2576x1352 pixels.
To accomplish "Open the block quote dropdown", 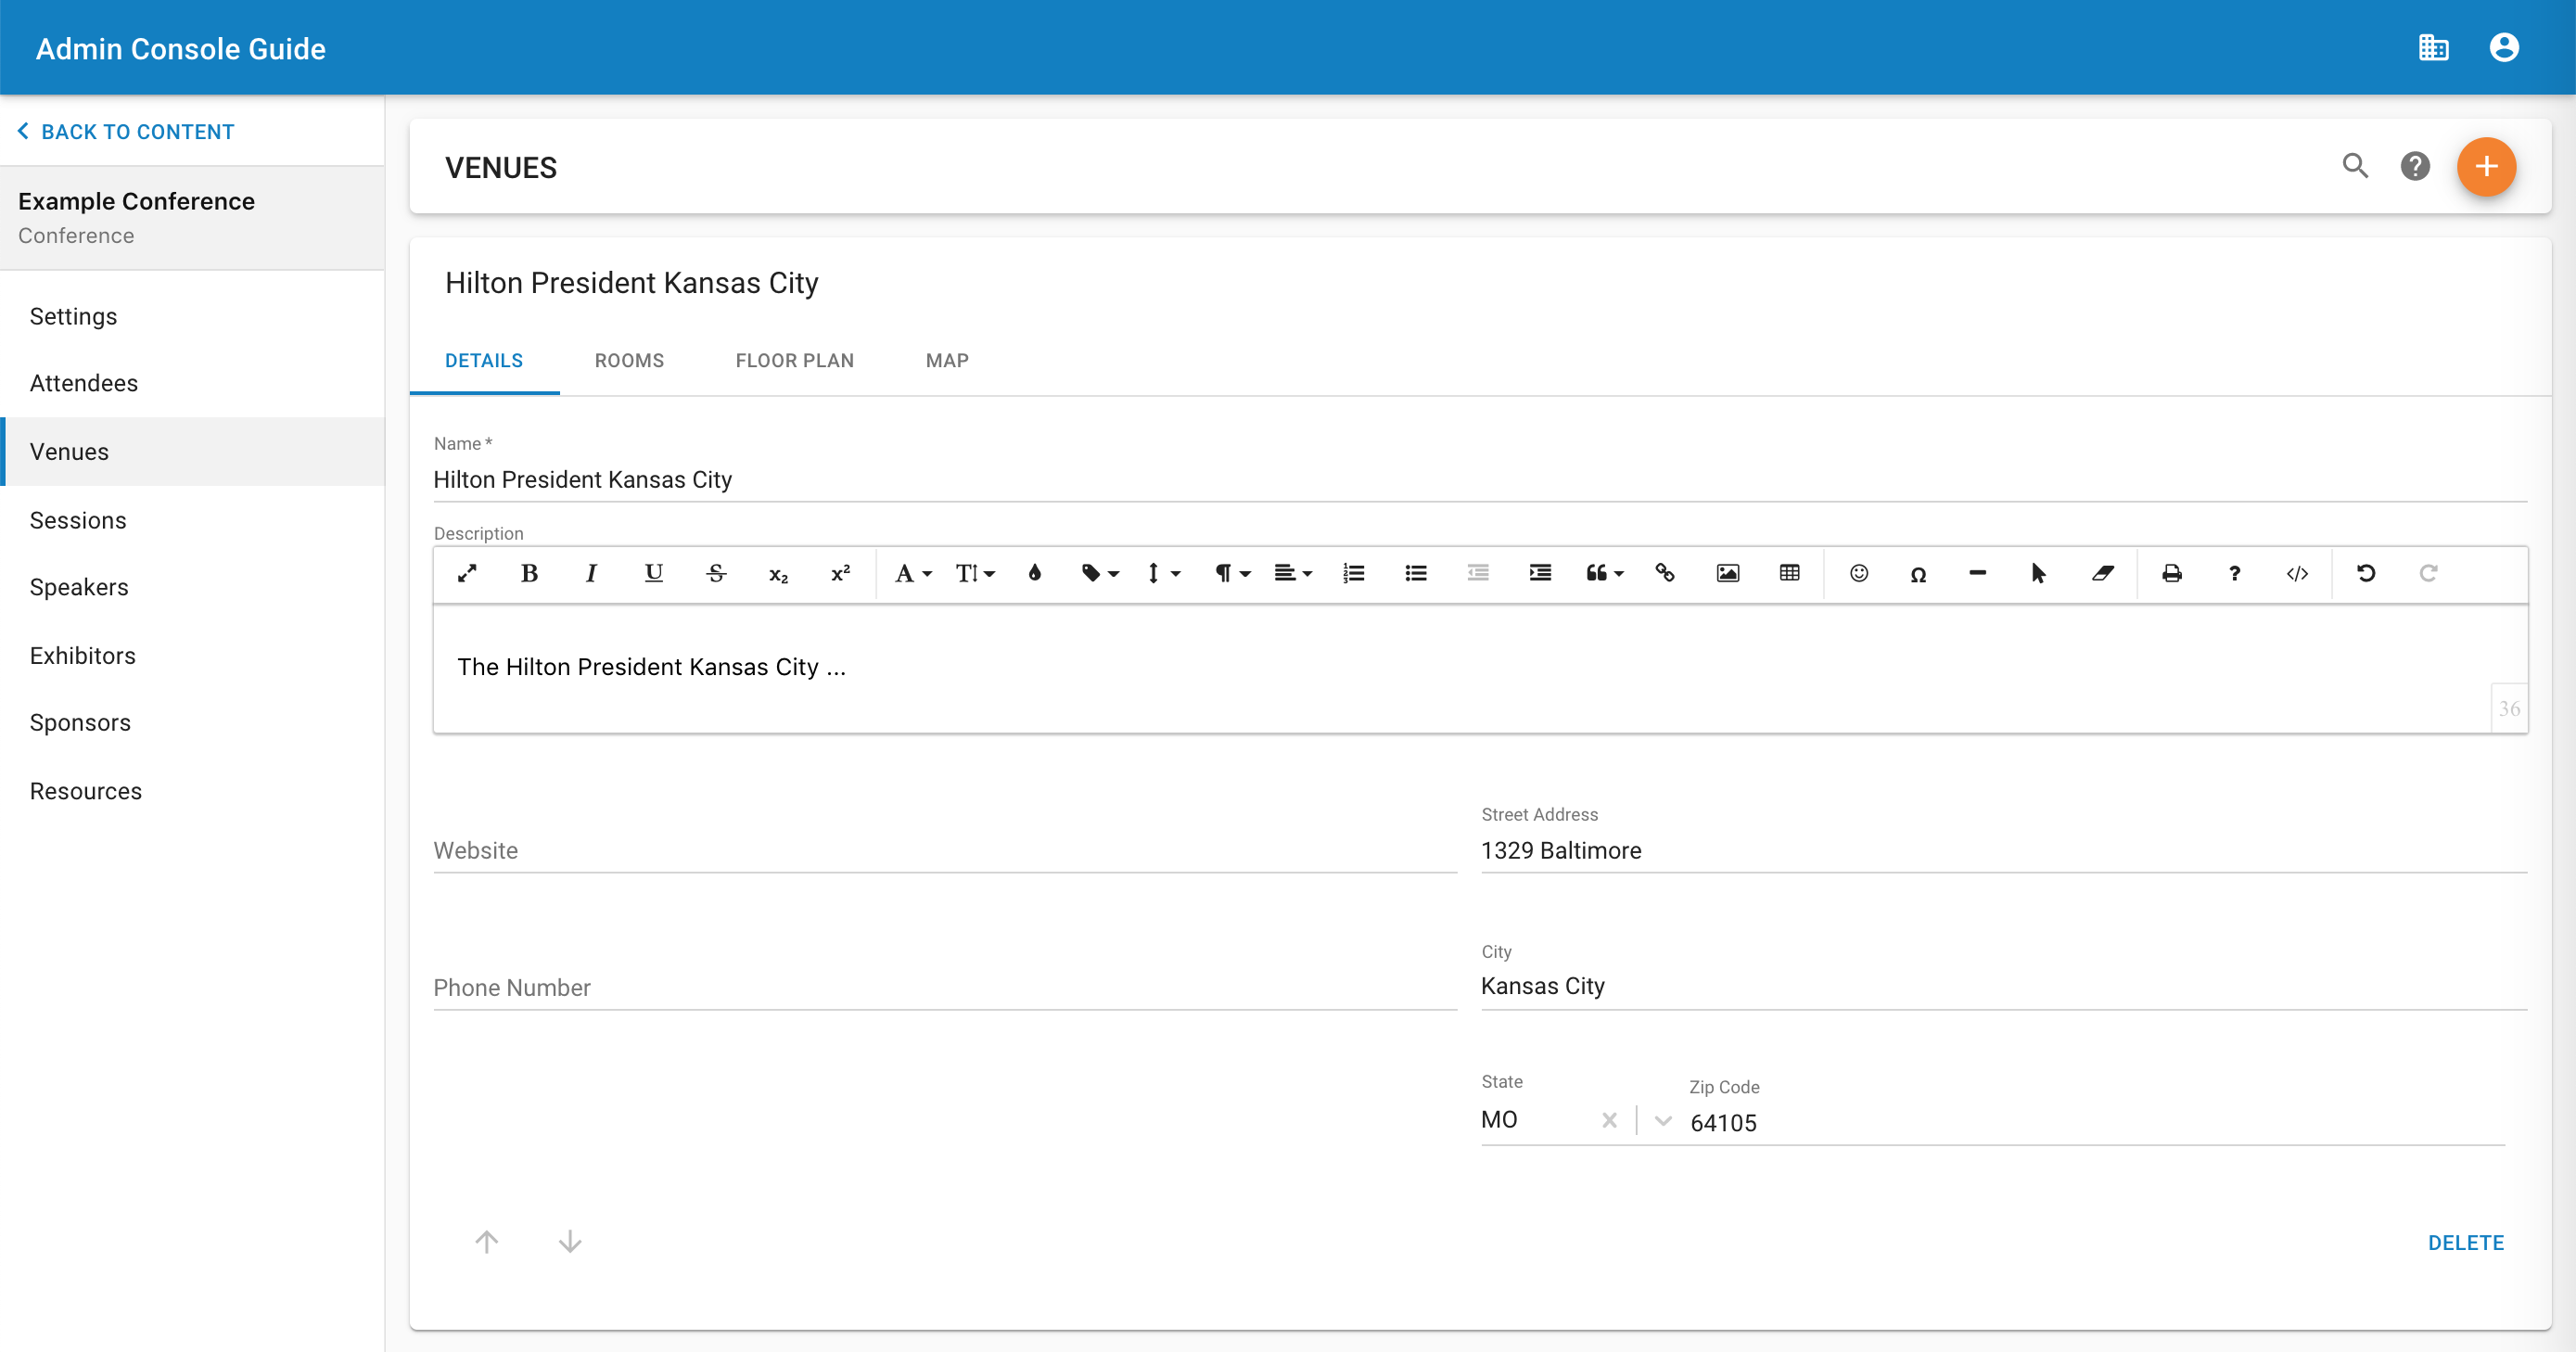I will pyautogui.click(x=1605, y=574).
